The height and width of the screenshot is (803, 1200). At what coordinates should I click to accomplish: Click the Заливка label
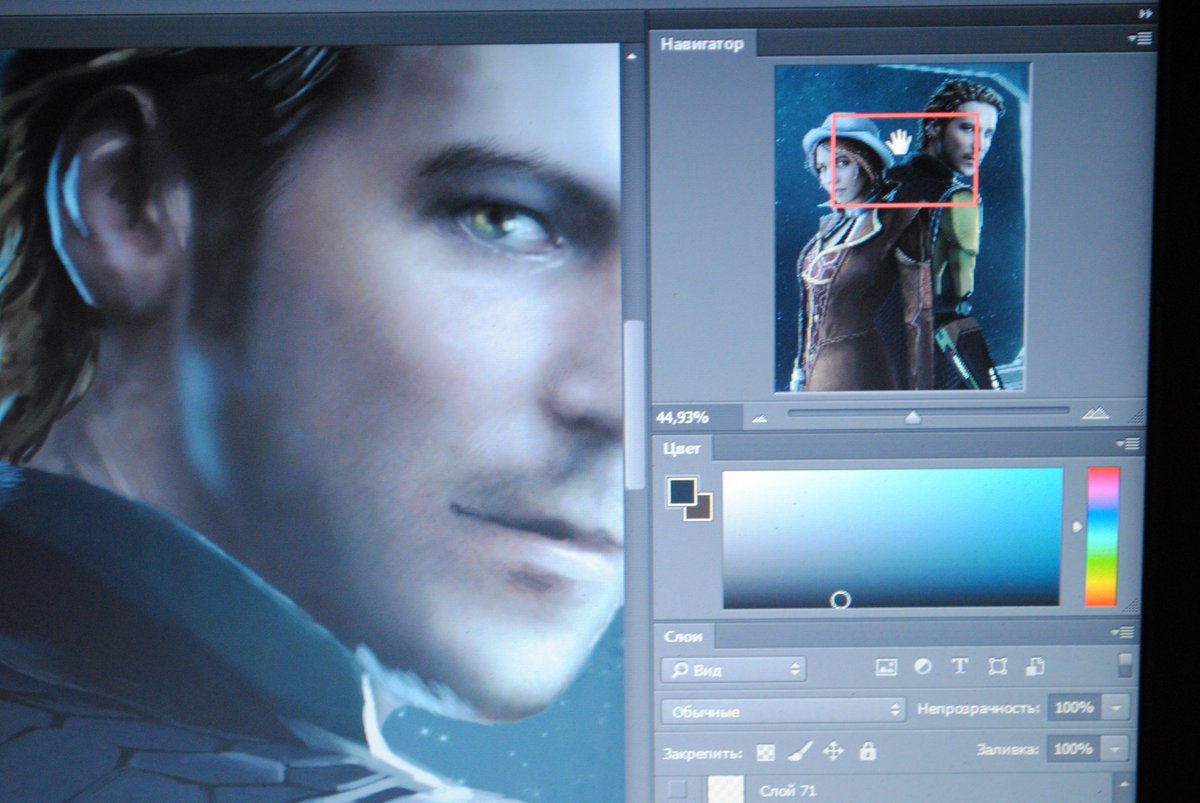1008,749
